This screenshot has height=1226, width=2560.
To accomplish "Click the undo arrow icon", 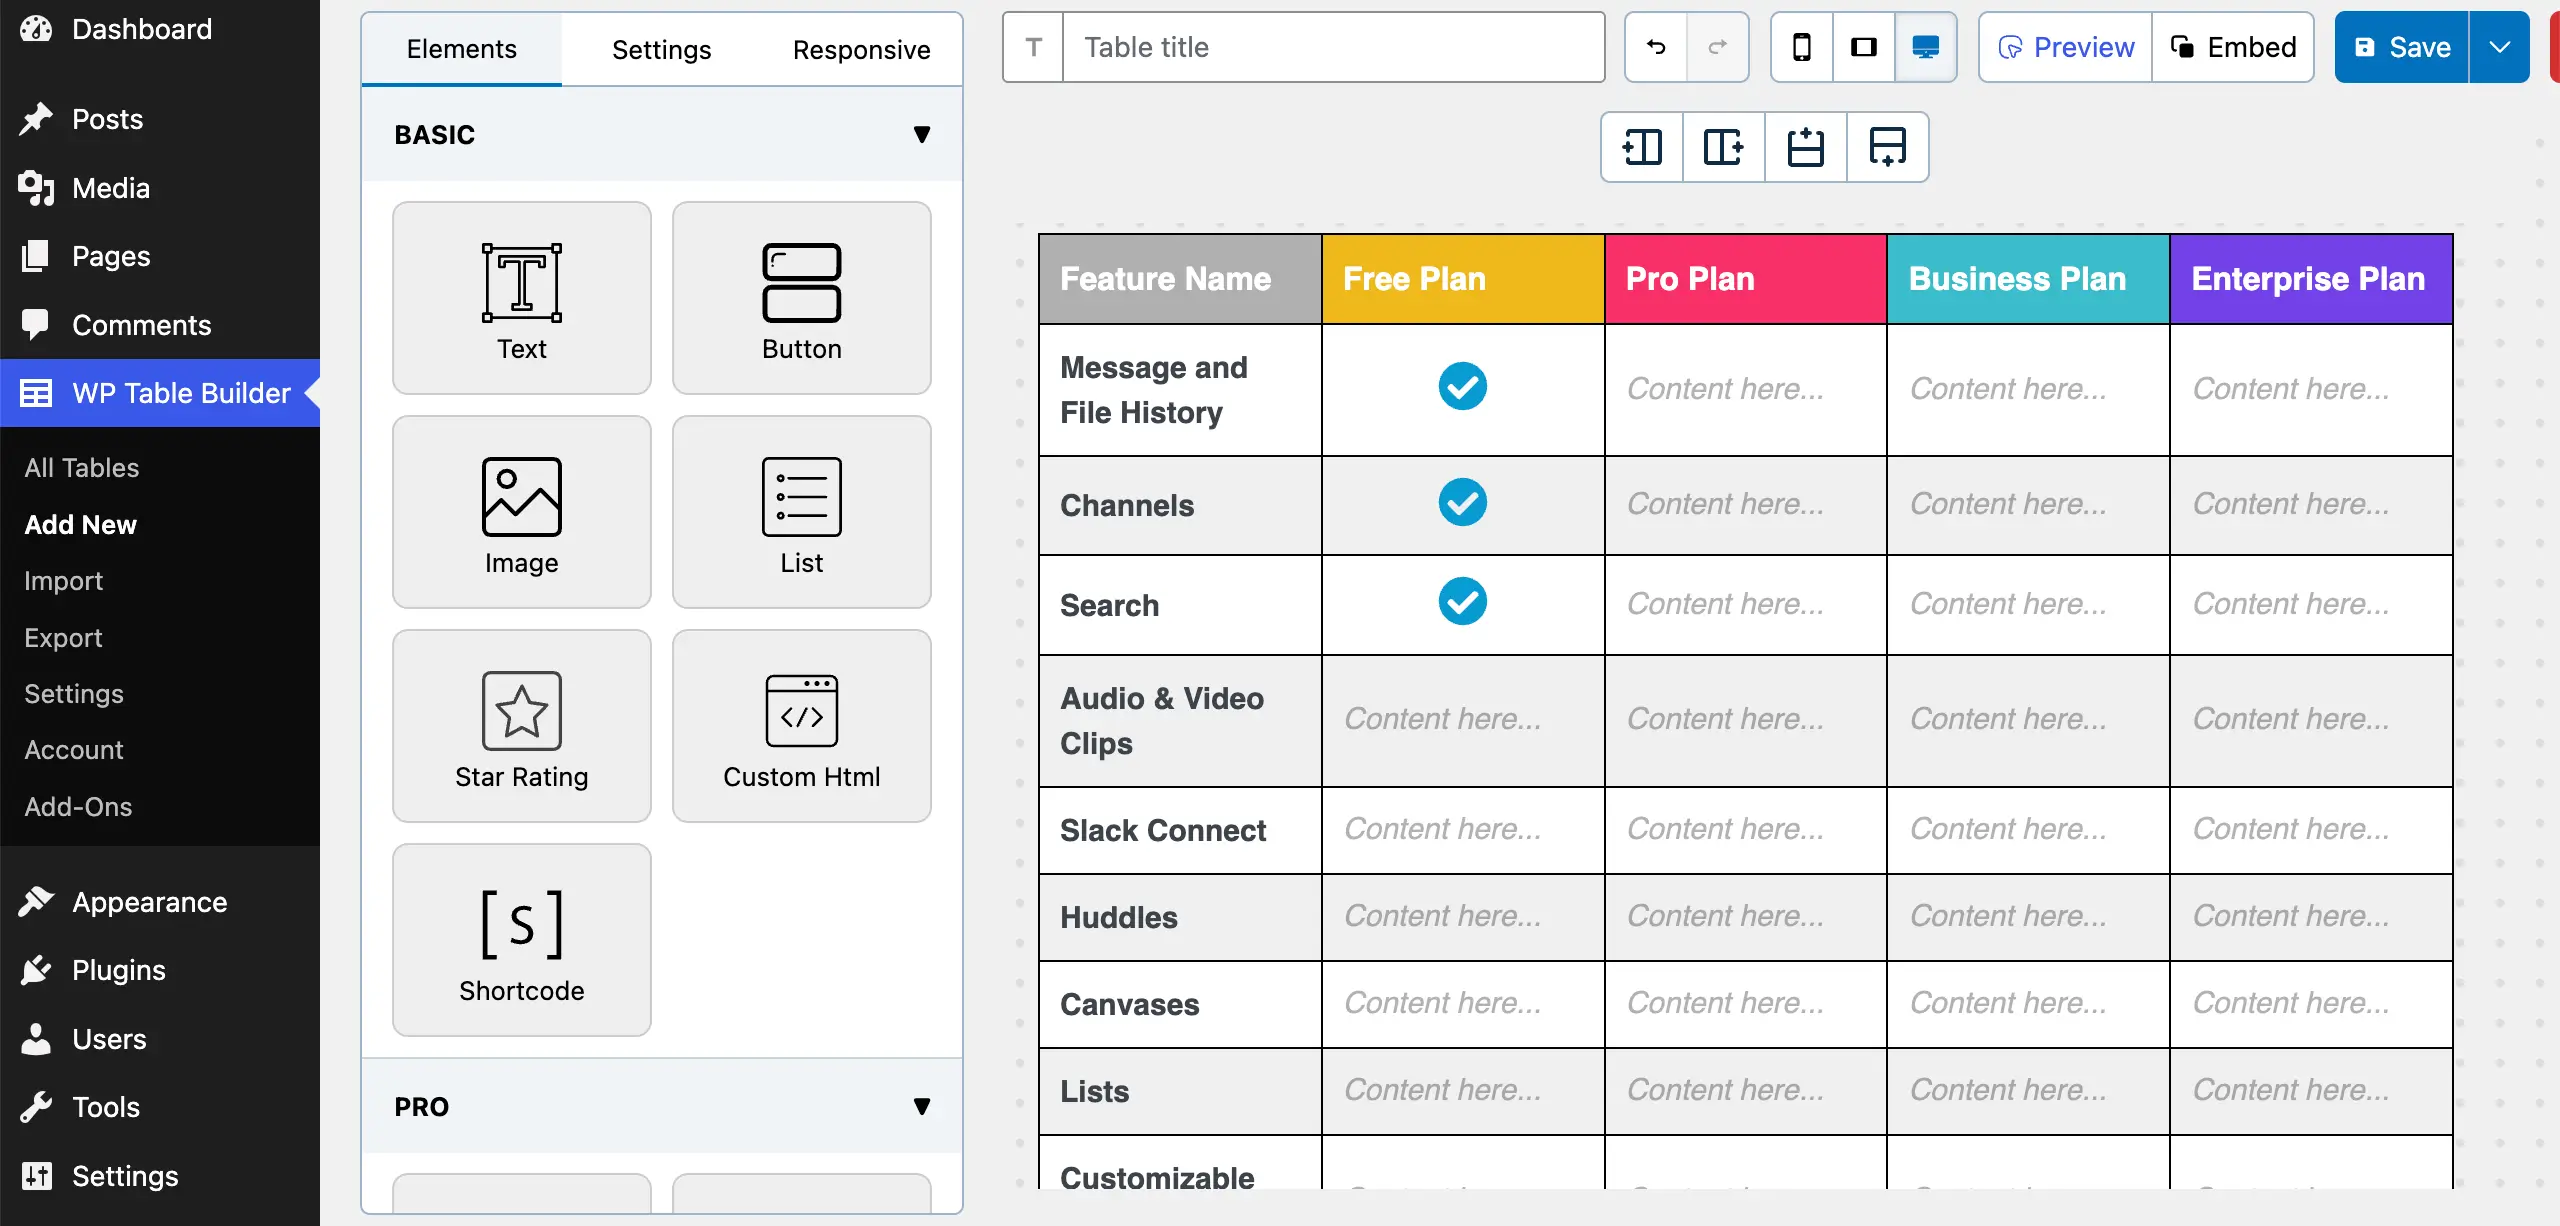I will point(1656,47).
